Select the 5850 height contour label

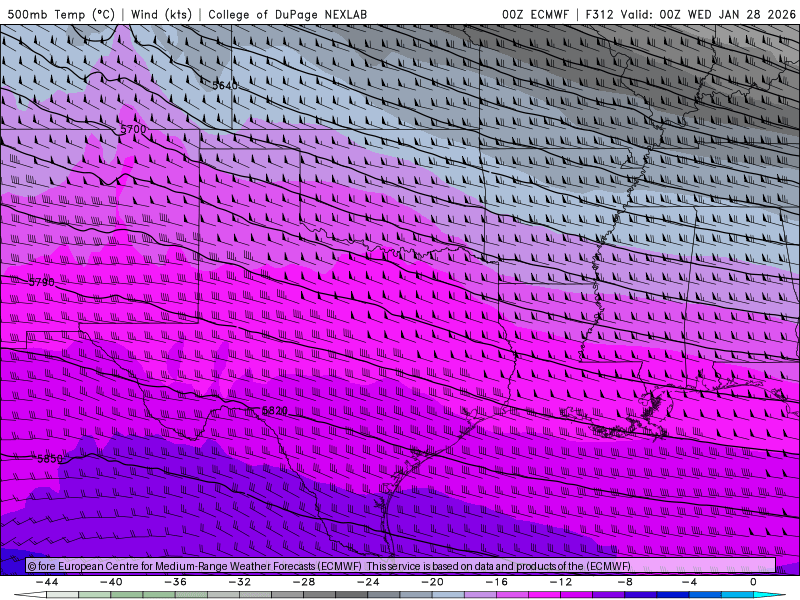50,459
